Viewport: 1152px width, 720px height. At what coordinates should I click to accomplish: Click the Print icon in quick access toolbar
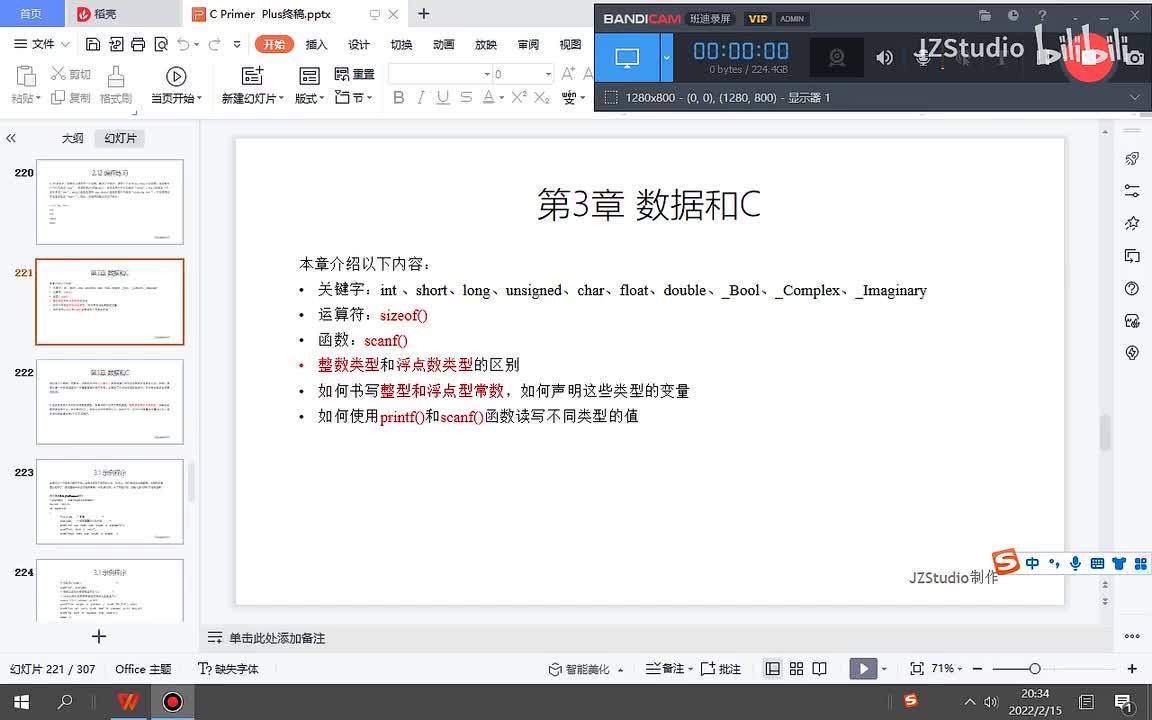tap(138, 44)
